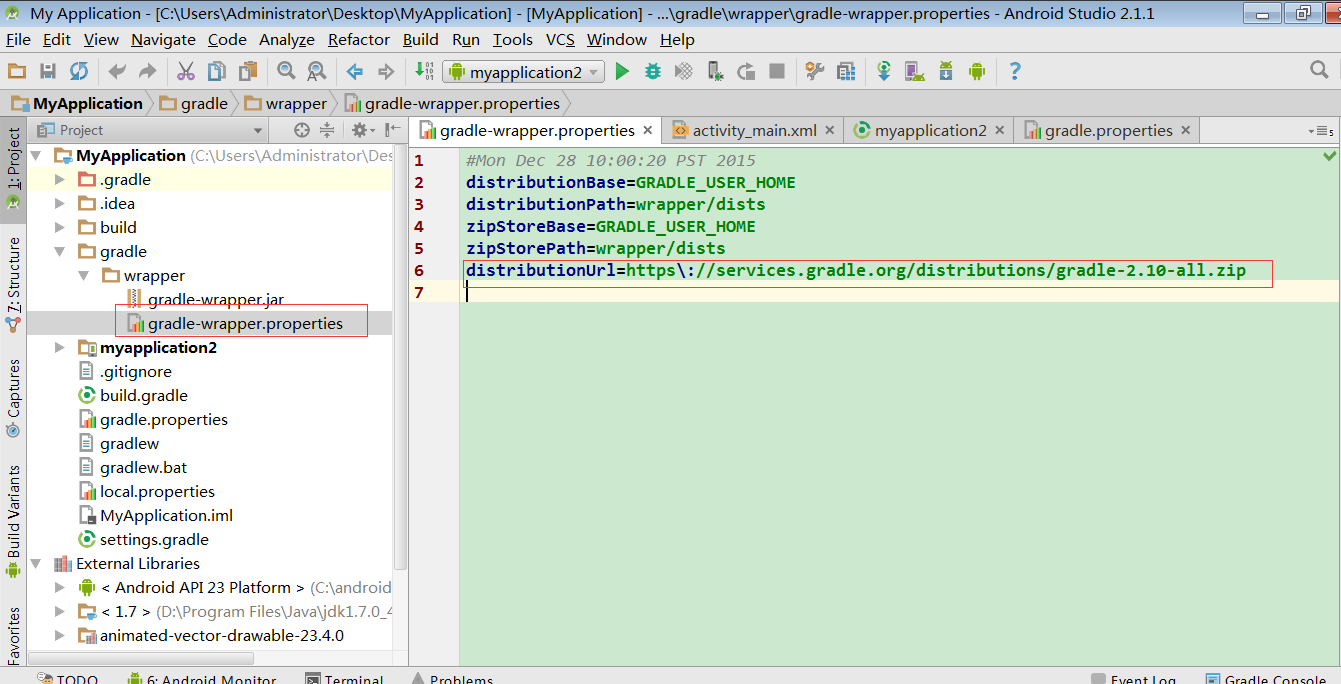Open the AVD Manager icon

915,71
